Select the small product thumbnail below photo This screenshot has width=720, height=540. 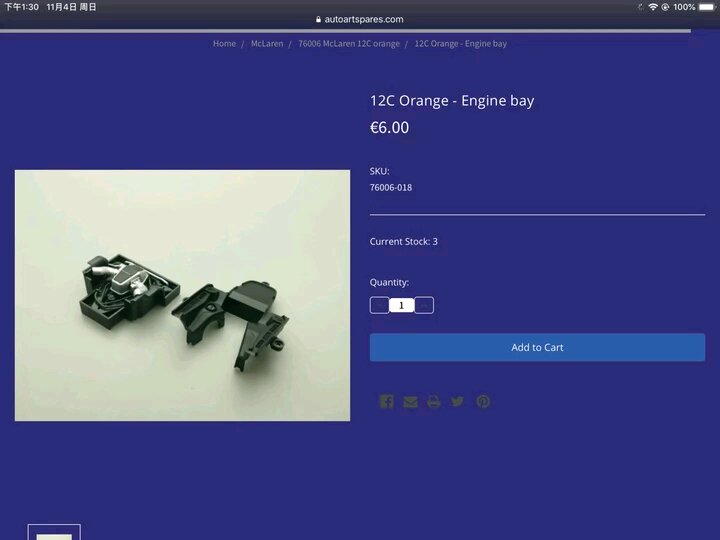pos(54,532)
